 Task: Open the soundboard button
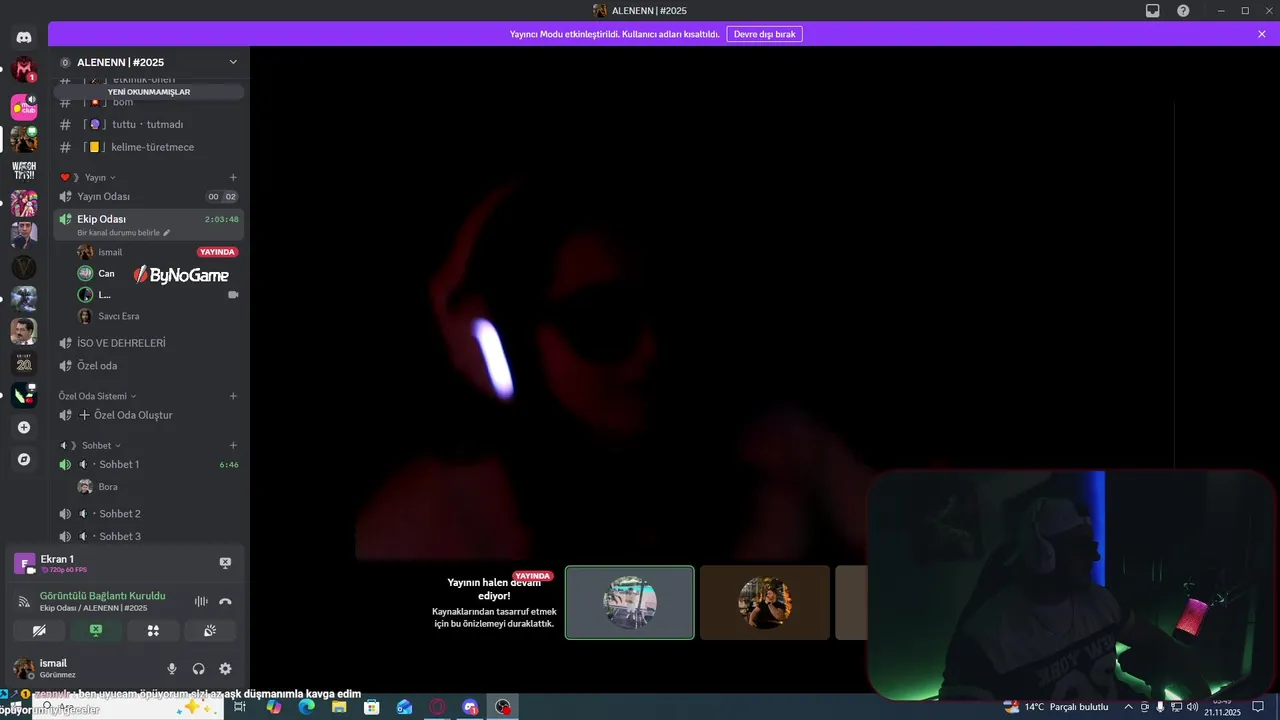[210, 631]
